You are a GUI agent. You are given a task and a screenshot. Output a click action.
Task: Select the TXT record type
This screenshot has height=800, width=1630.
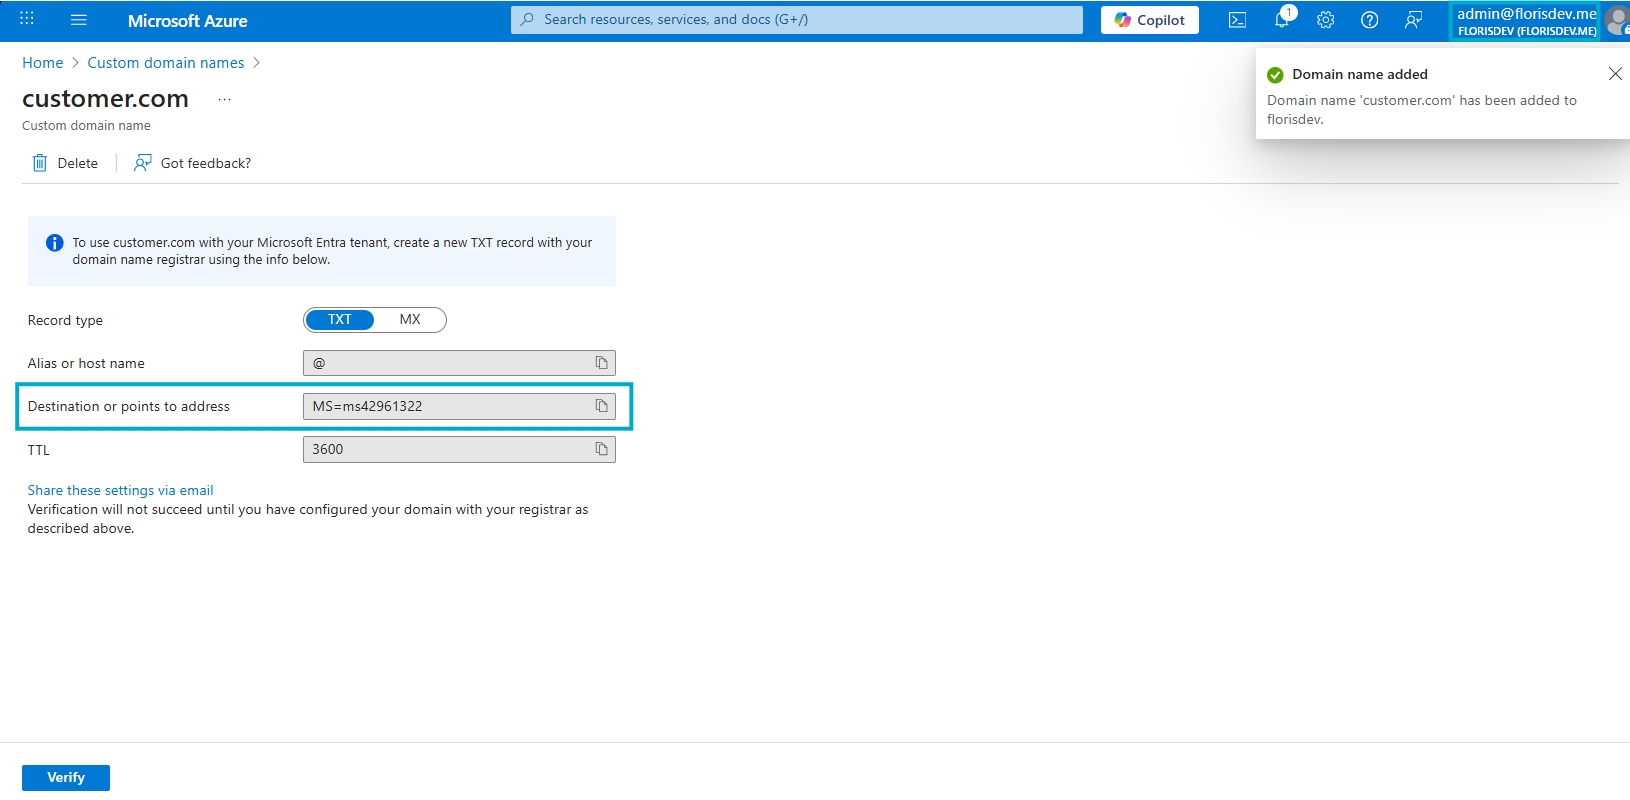(340, 320)
